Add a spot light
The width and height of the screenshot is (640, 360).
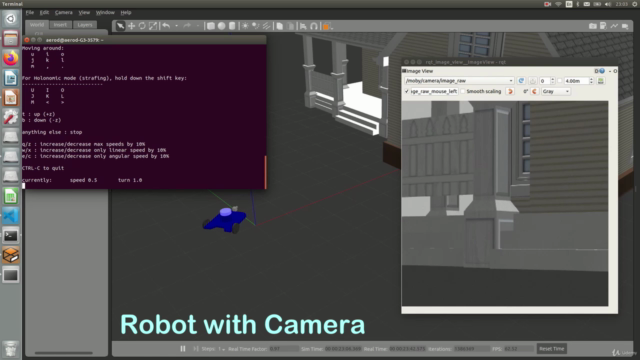point(256,26)
